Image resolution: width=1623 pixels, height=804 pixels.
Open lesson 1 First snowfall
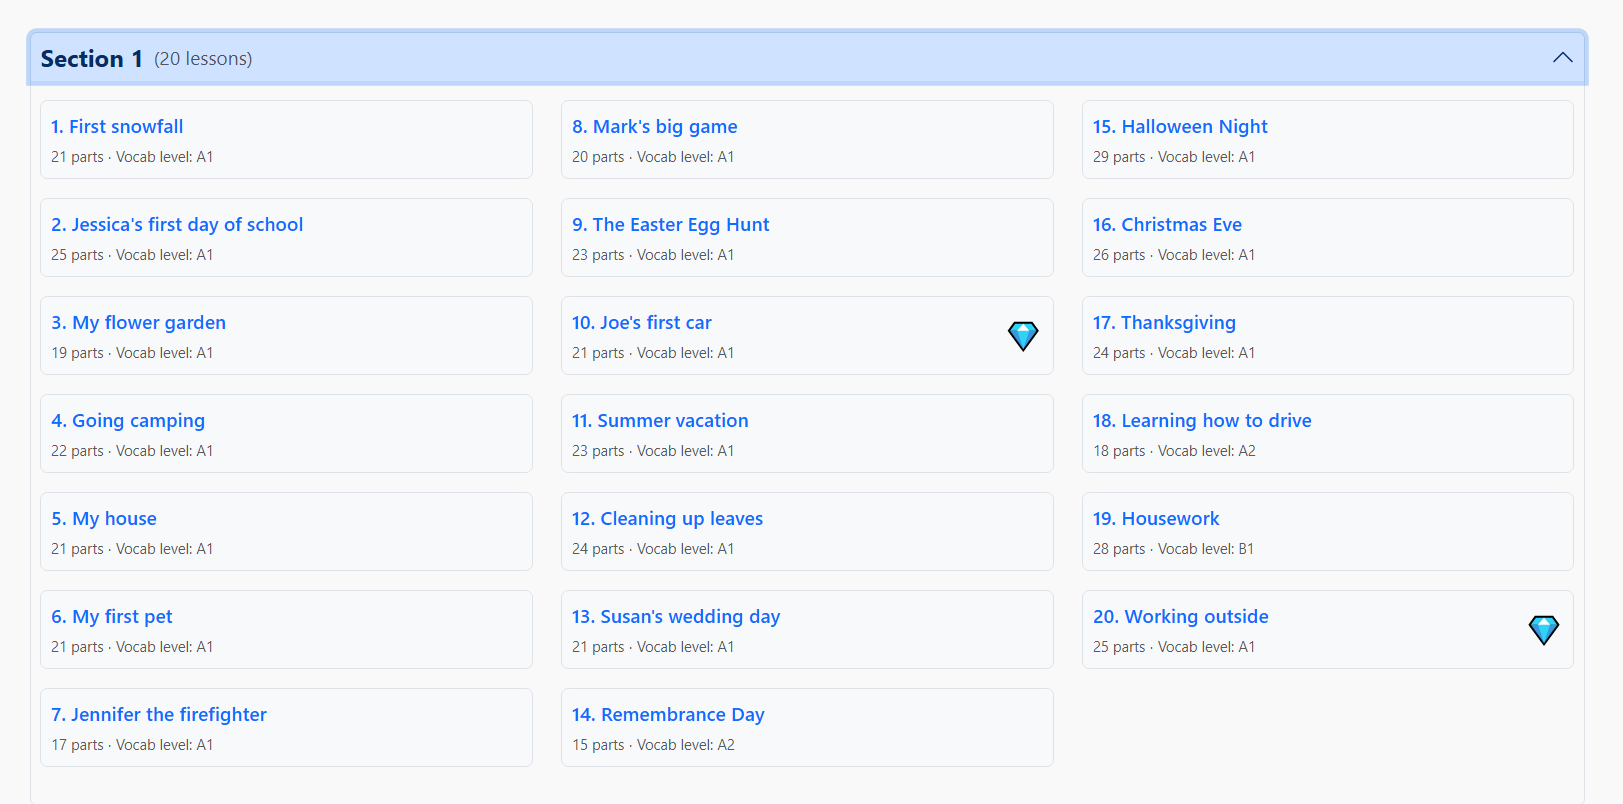click(117, 127)
